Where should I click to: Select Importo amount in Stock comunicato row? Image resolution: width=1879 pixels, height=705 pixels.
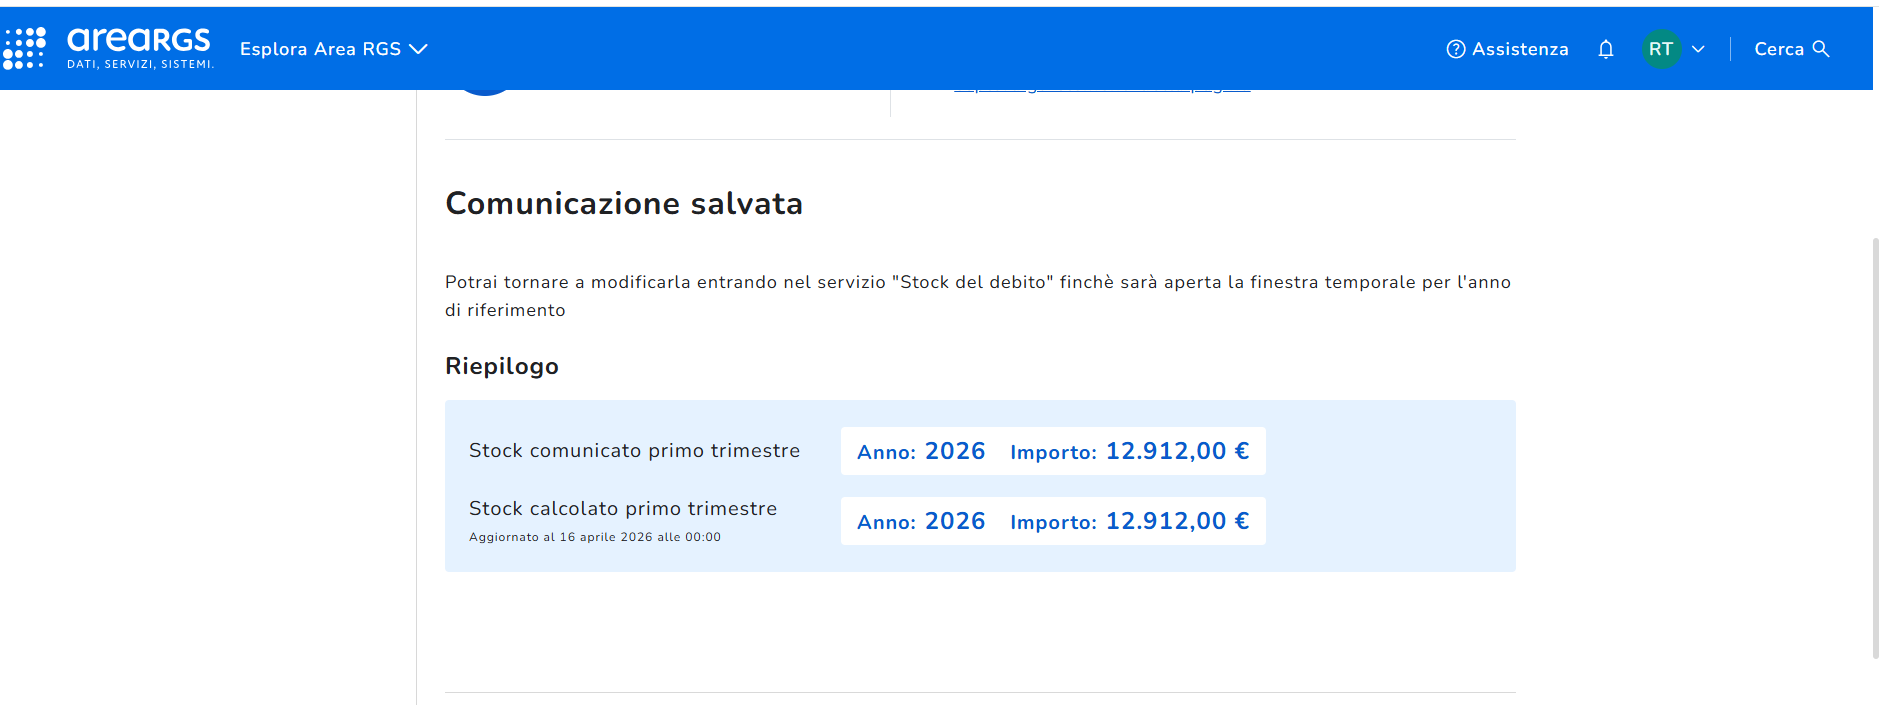click(1129, 451)
